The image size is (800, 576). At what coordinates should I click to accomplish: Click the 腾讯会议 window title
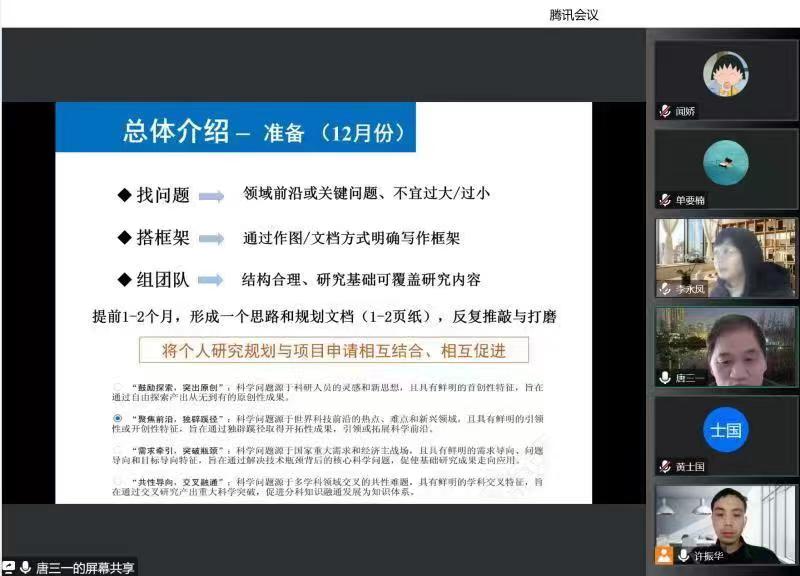tap(574, 14)
